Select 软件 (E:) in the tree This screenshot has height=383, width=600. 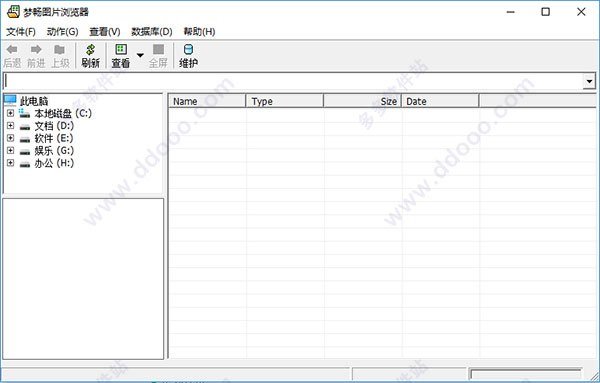pos(54,138)
